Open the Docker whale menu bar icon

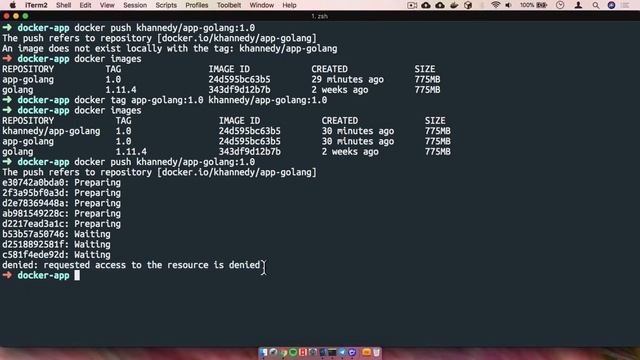click(x=454, y=5)
